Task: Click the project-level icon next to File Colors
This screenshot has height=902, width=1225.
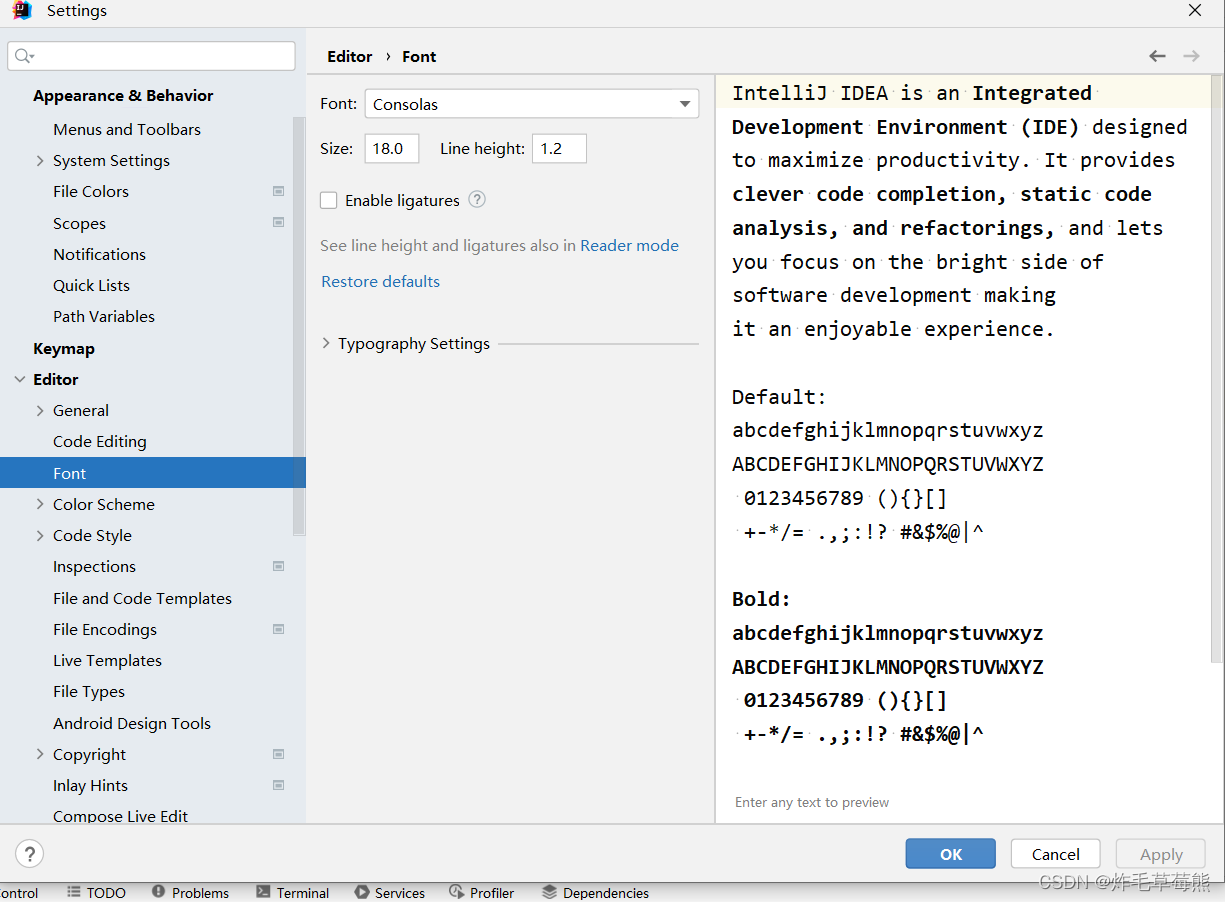Action: (278, 191)
